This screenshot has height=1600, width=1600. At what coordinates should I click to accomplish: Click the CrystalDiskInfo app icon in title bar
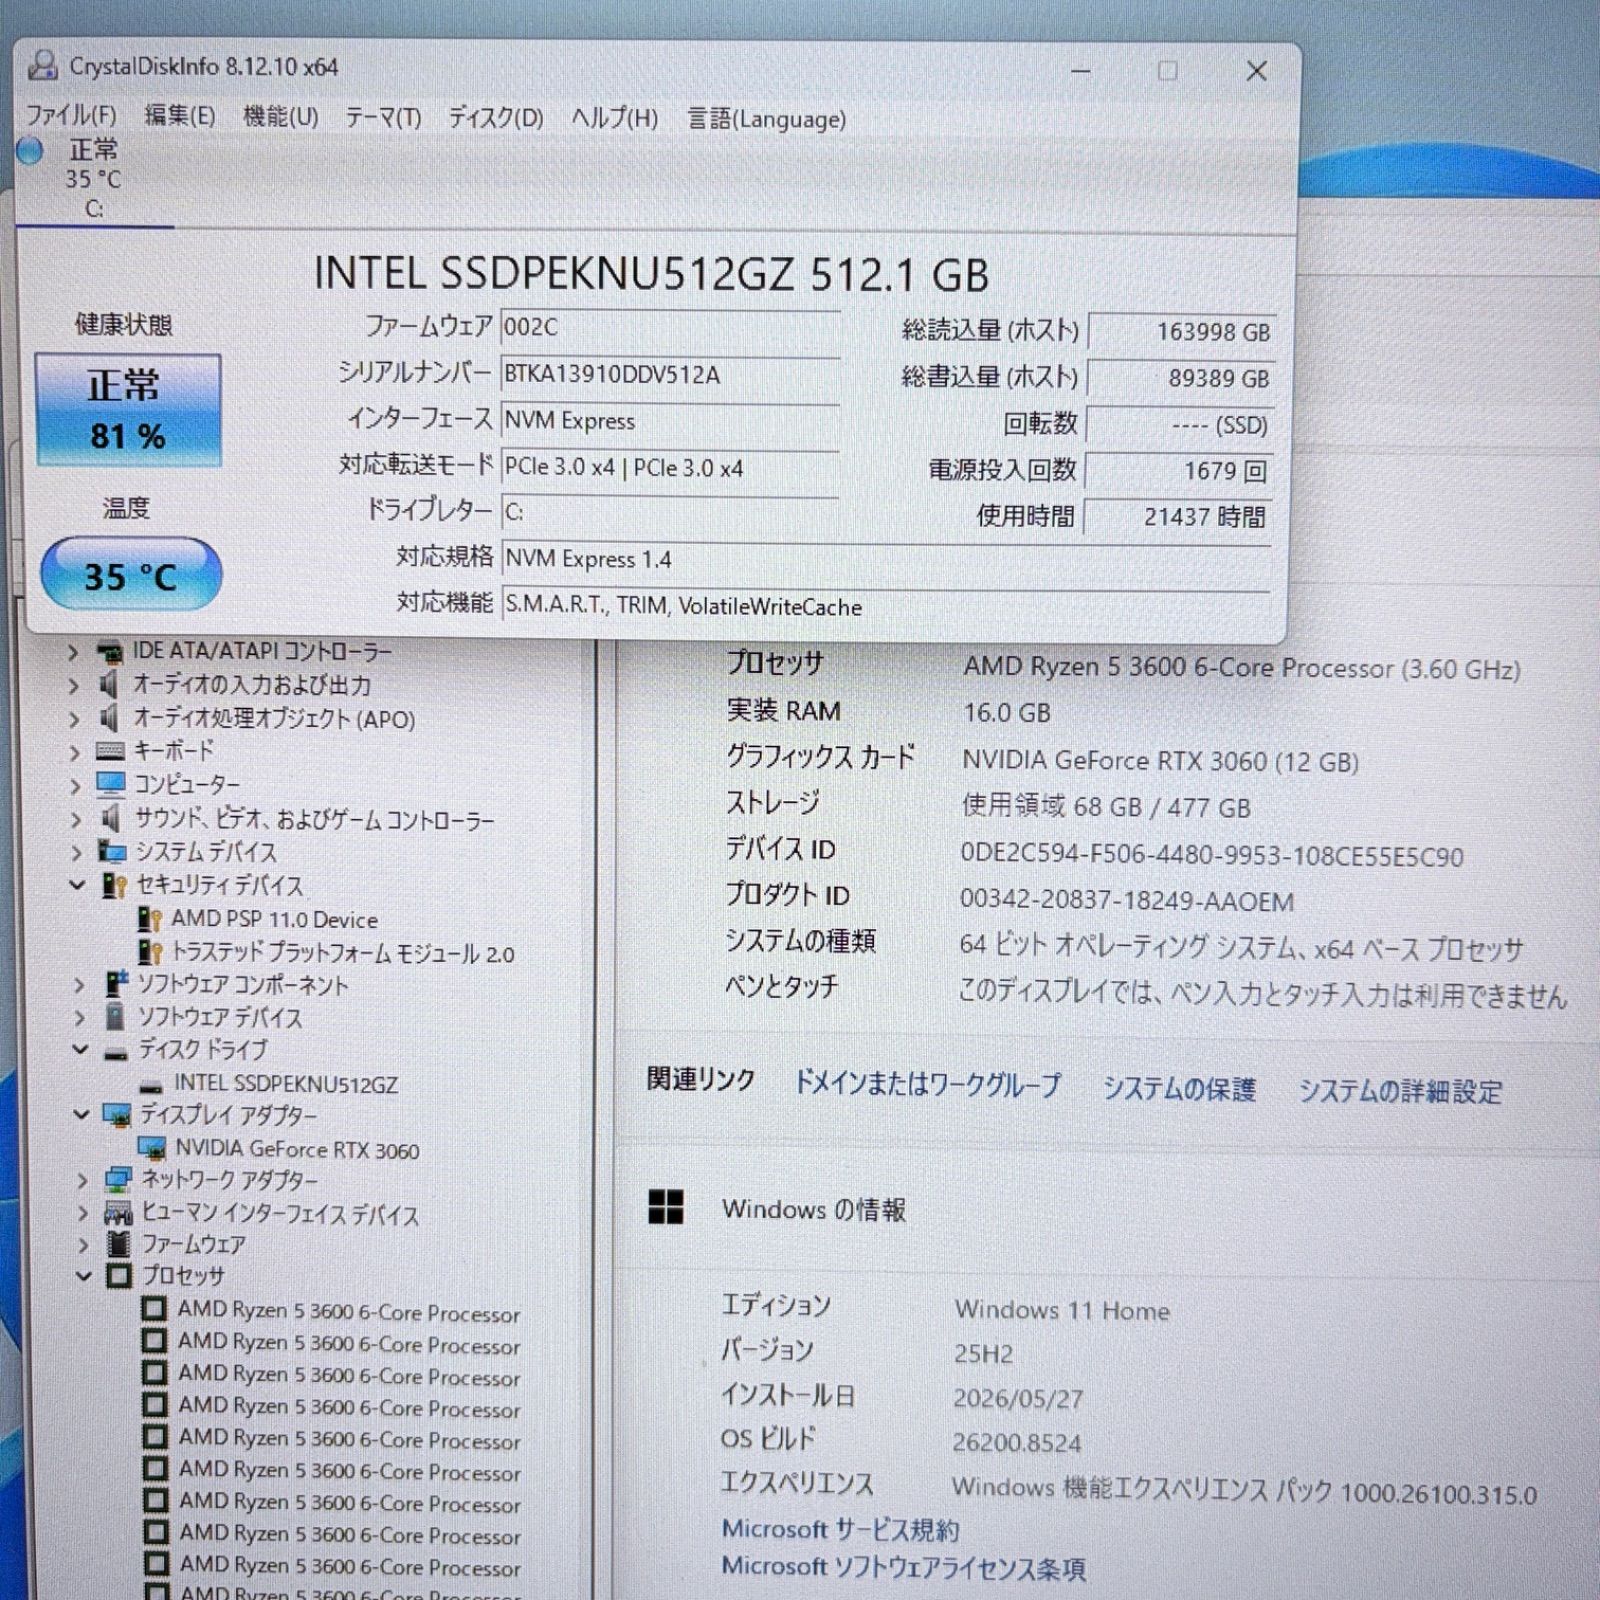click(x=41, y=66)
